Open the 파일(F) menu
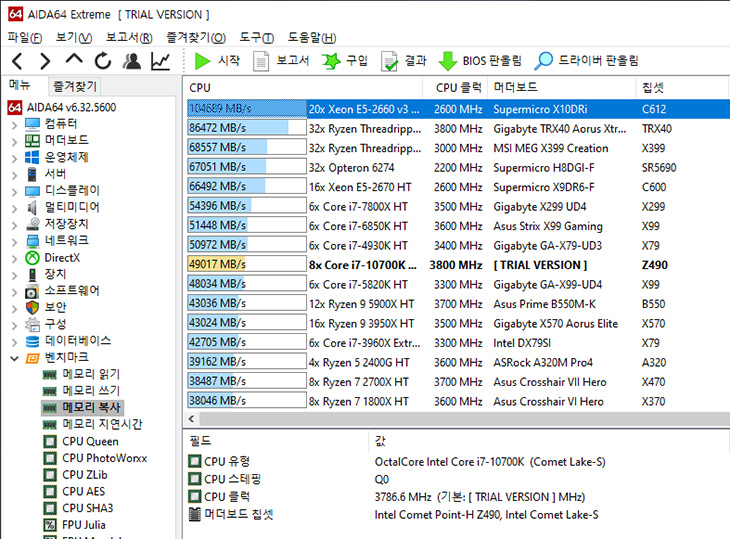This screenshot has height=539, width=730. click(x=25, y=38)
